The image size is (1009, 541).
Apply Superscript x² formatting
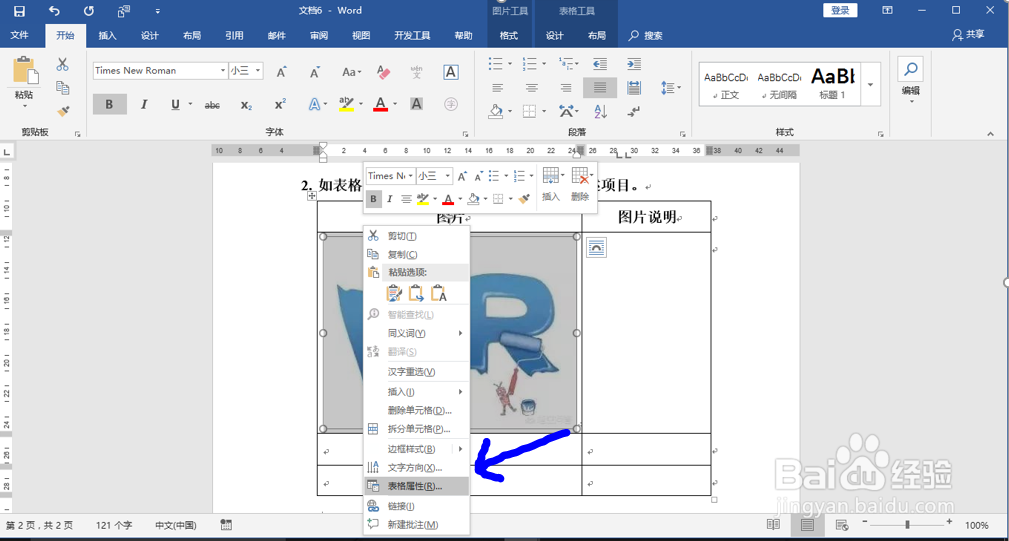[280, 104]
